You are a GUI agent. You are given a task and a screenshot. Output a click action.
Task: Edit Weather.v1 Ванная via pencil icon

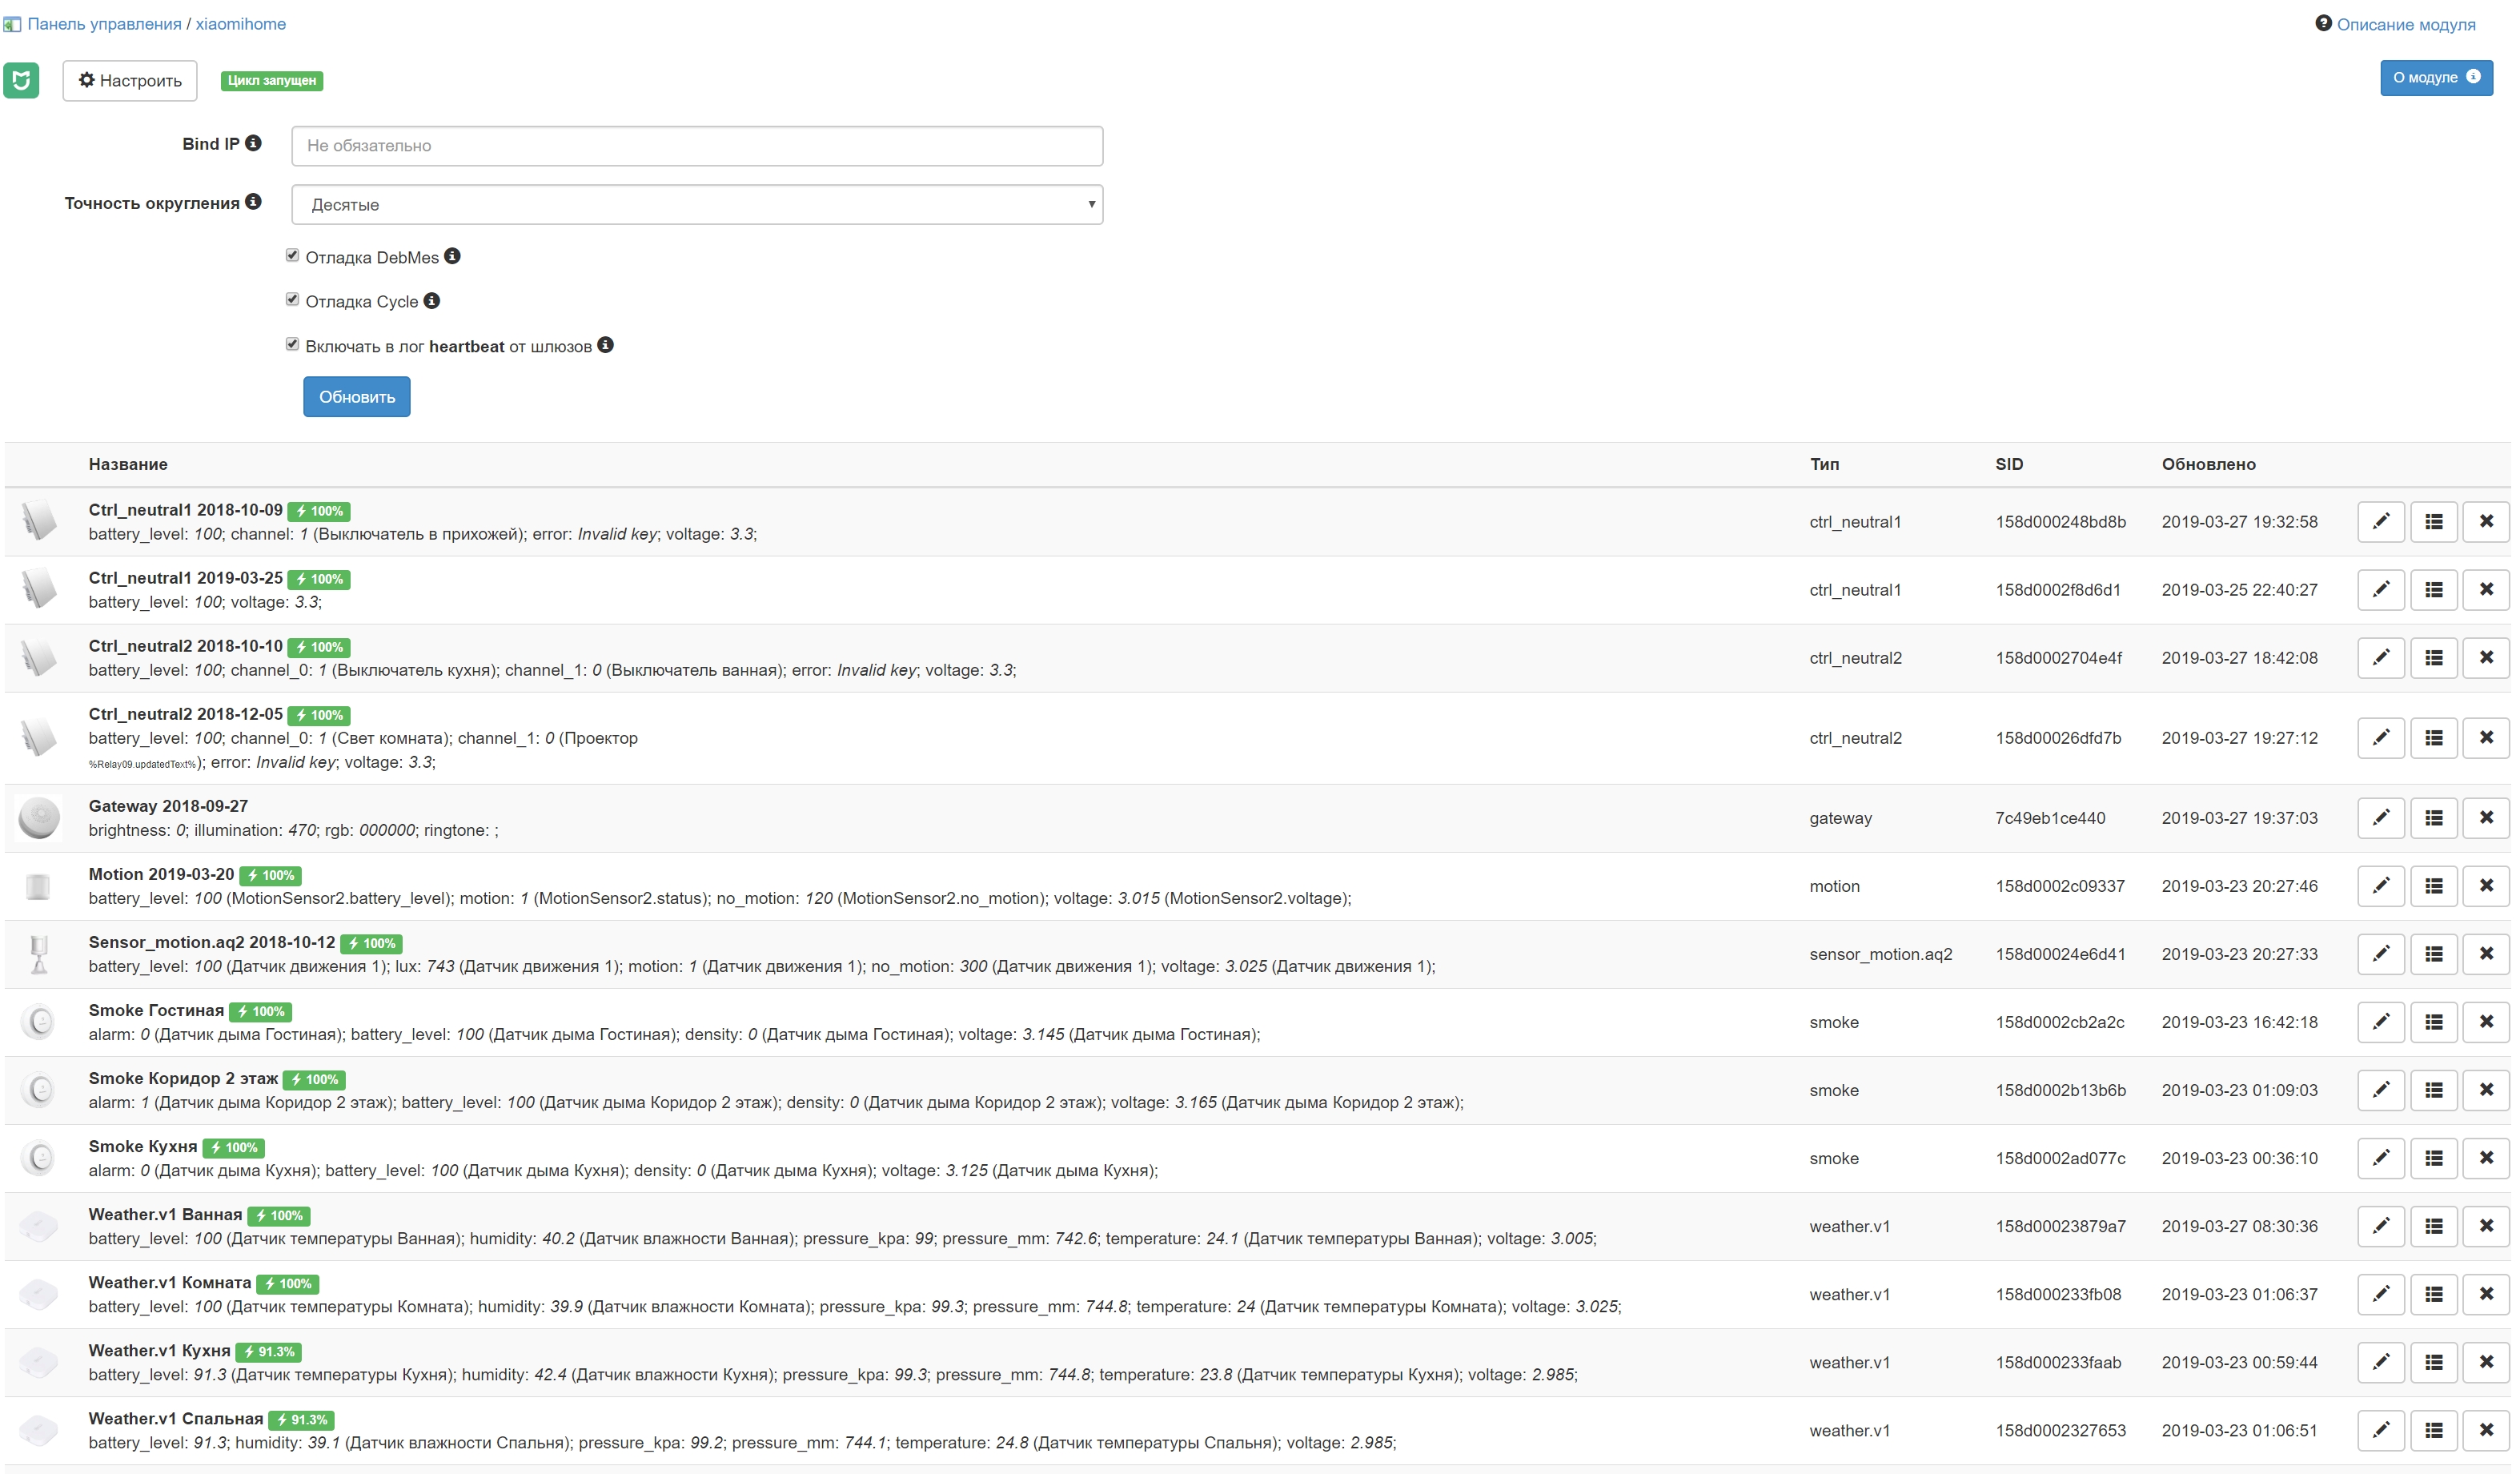pyautogui.click(x=2380, y=1226)
